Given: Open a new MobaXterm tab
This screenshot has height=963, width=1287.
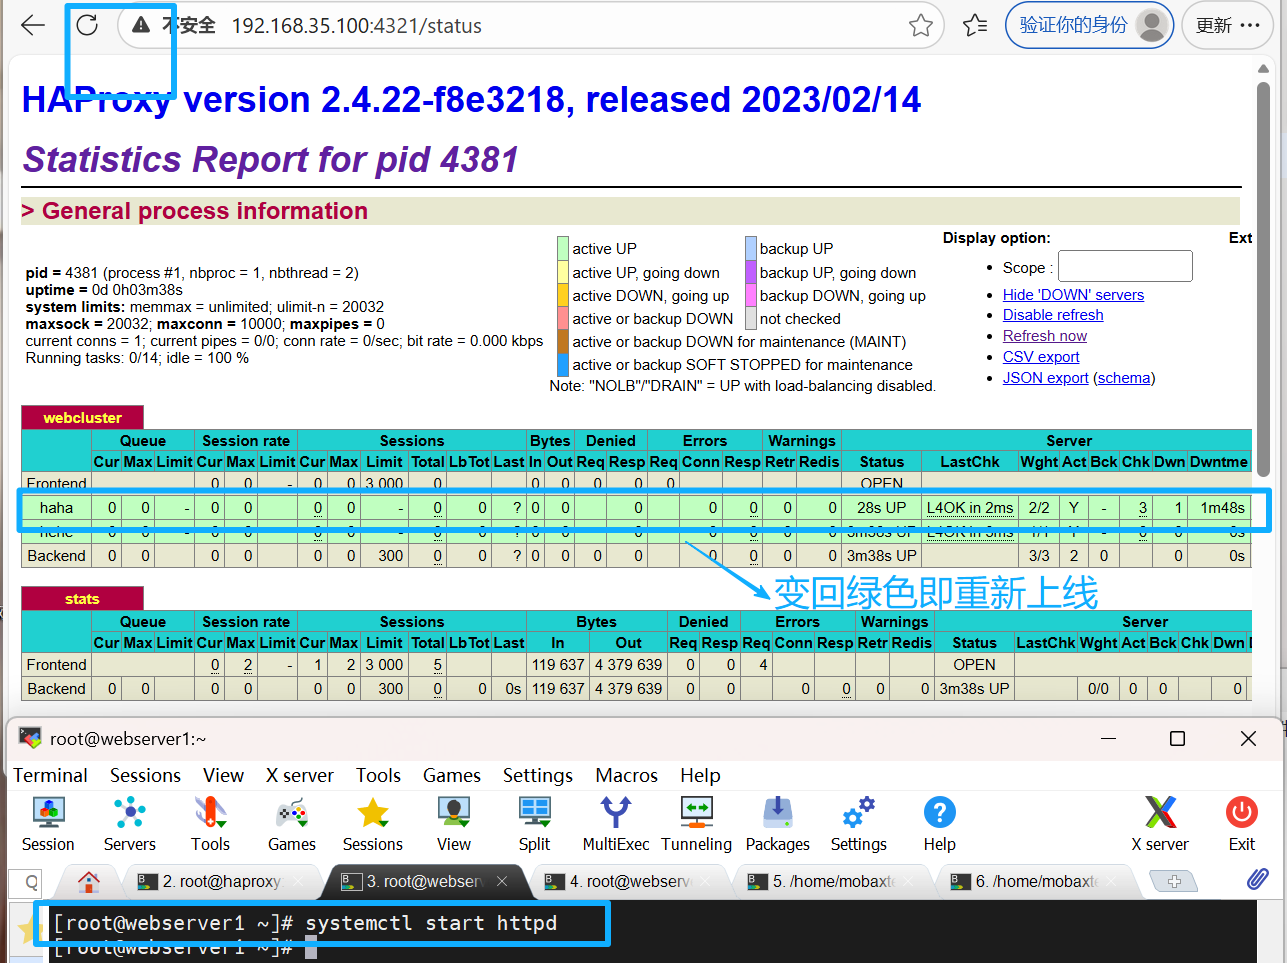Looking at the screenshot, I should [1174, 881].
